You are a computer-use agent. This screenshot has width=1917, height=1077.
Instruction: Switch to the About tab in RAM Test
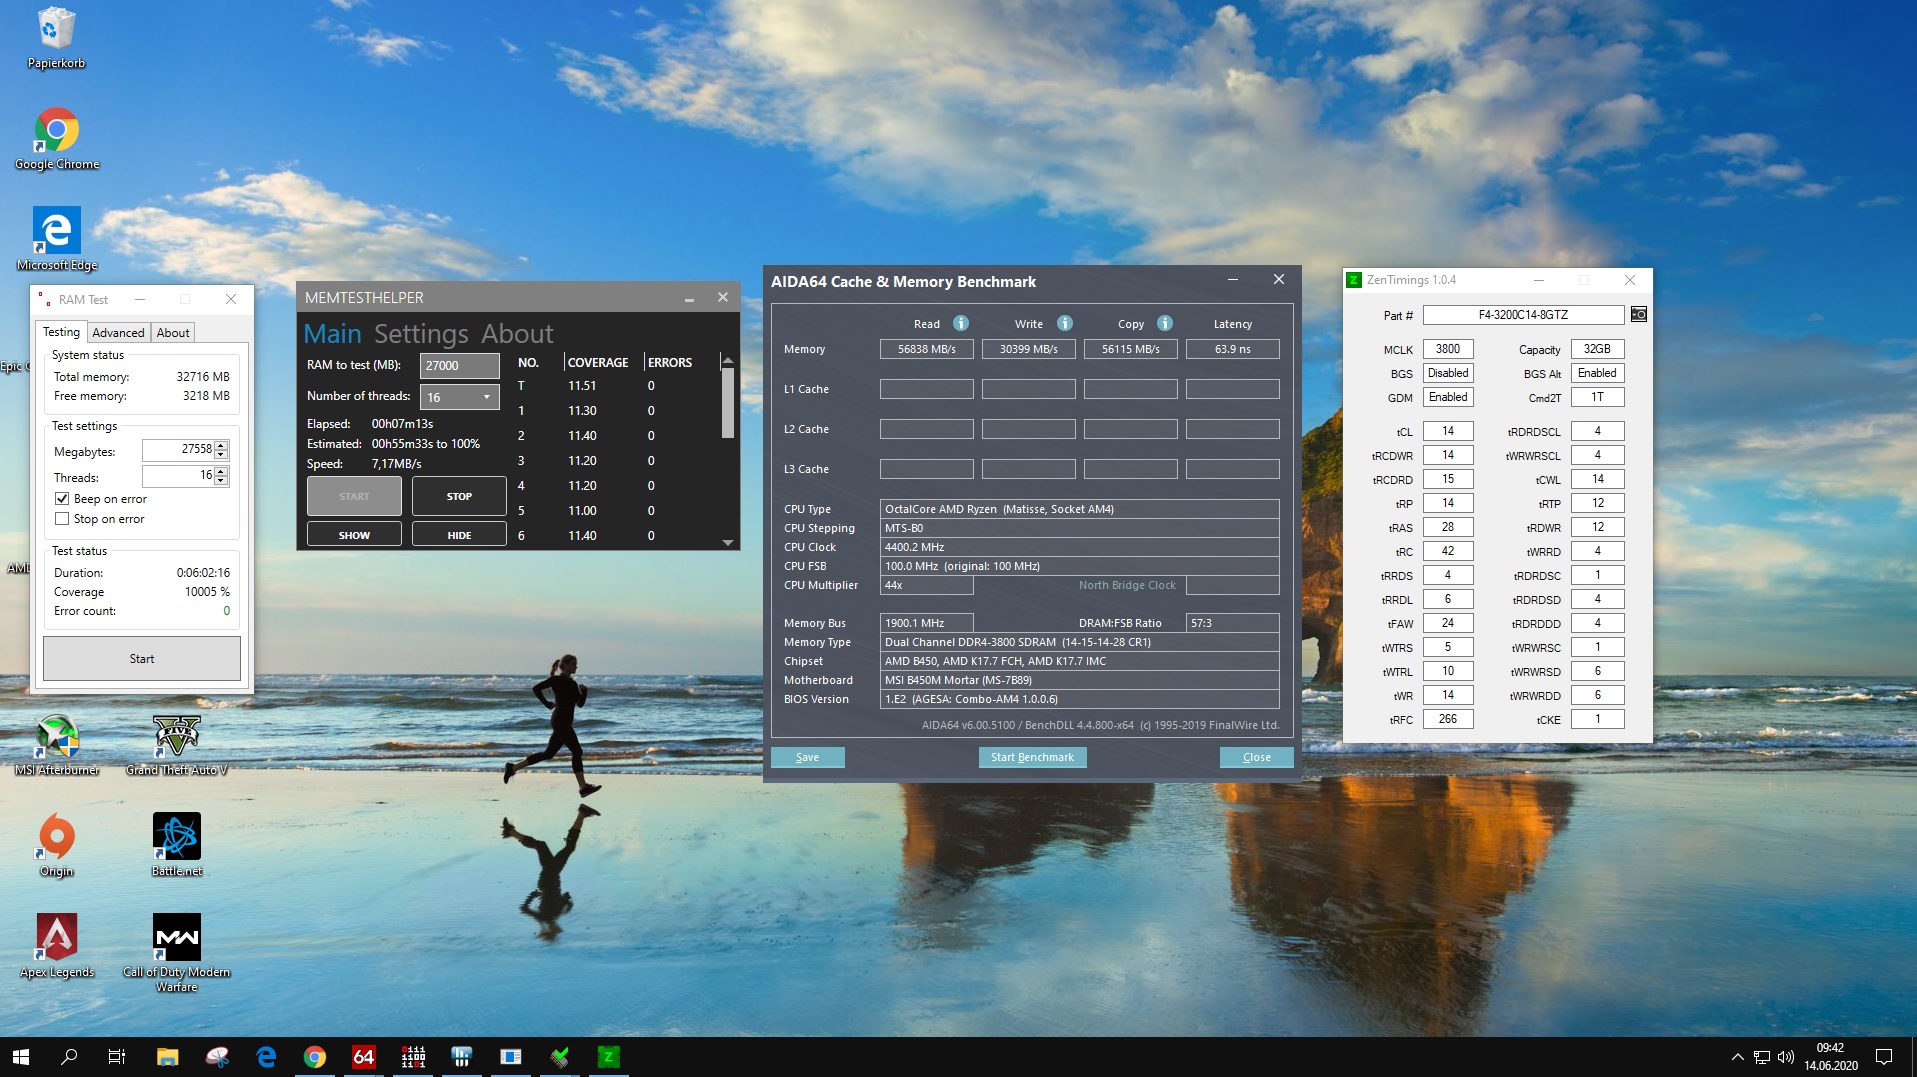coord(173,333)
